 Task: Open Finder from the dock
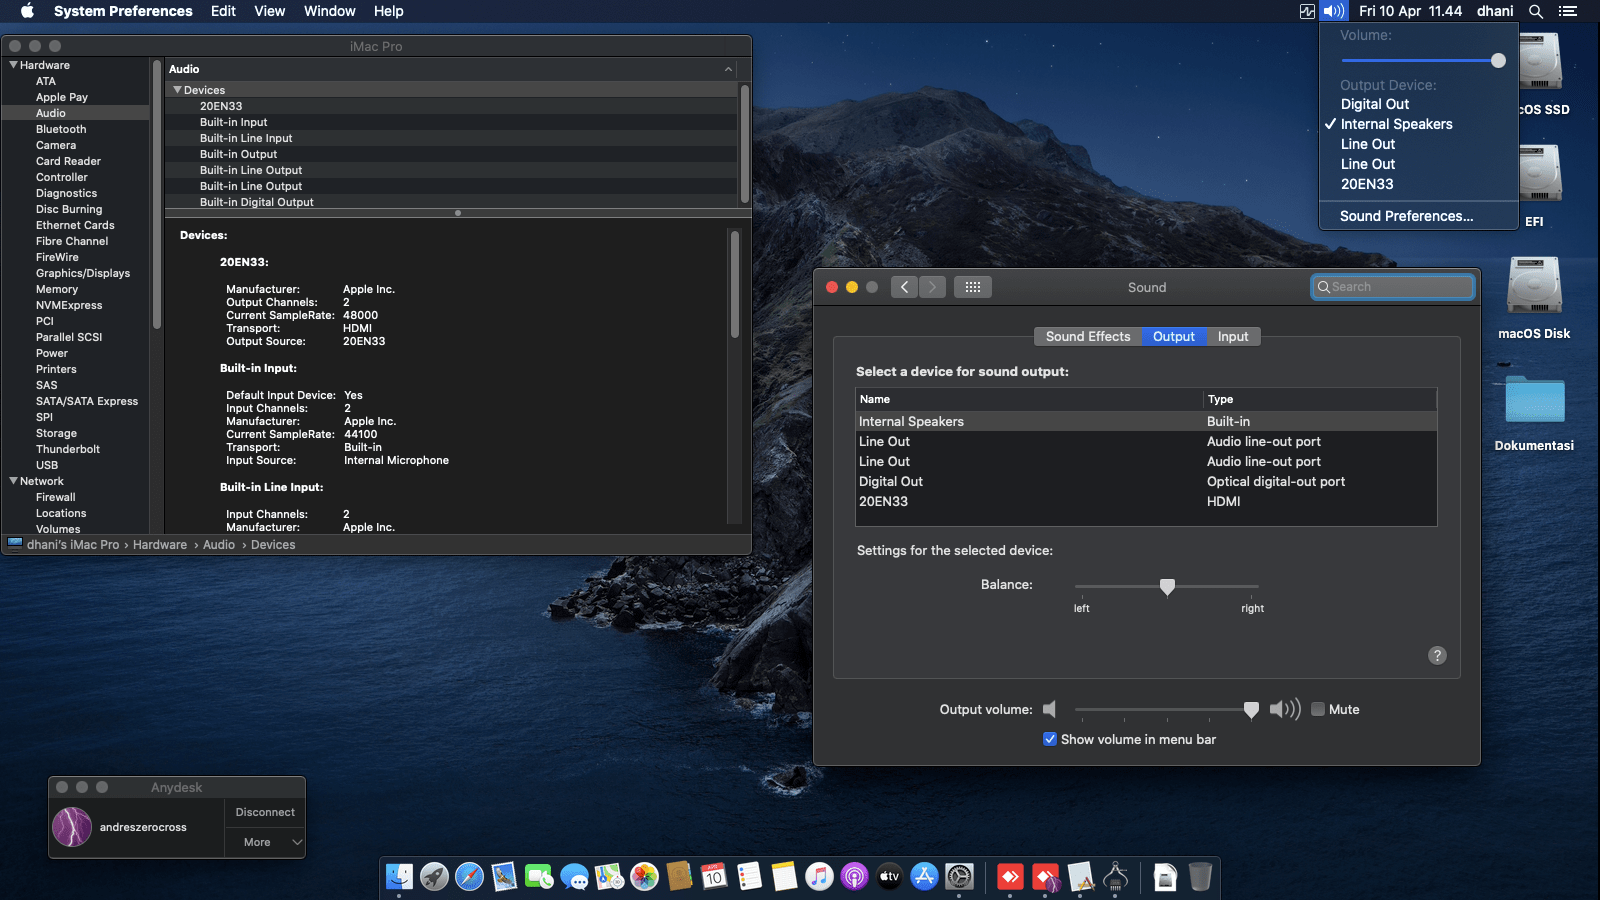(399, 877)
